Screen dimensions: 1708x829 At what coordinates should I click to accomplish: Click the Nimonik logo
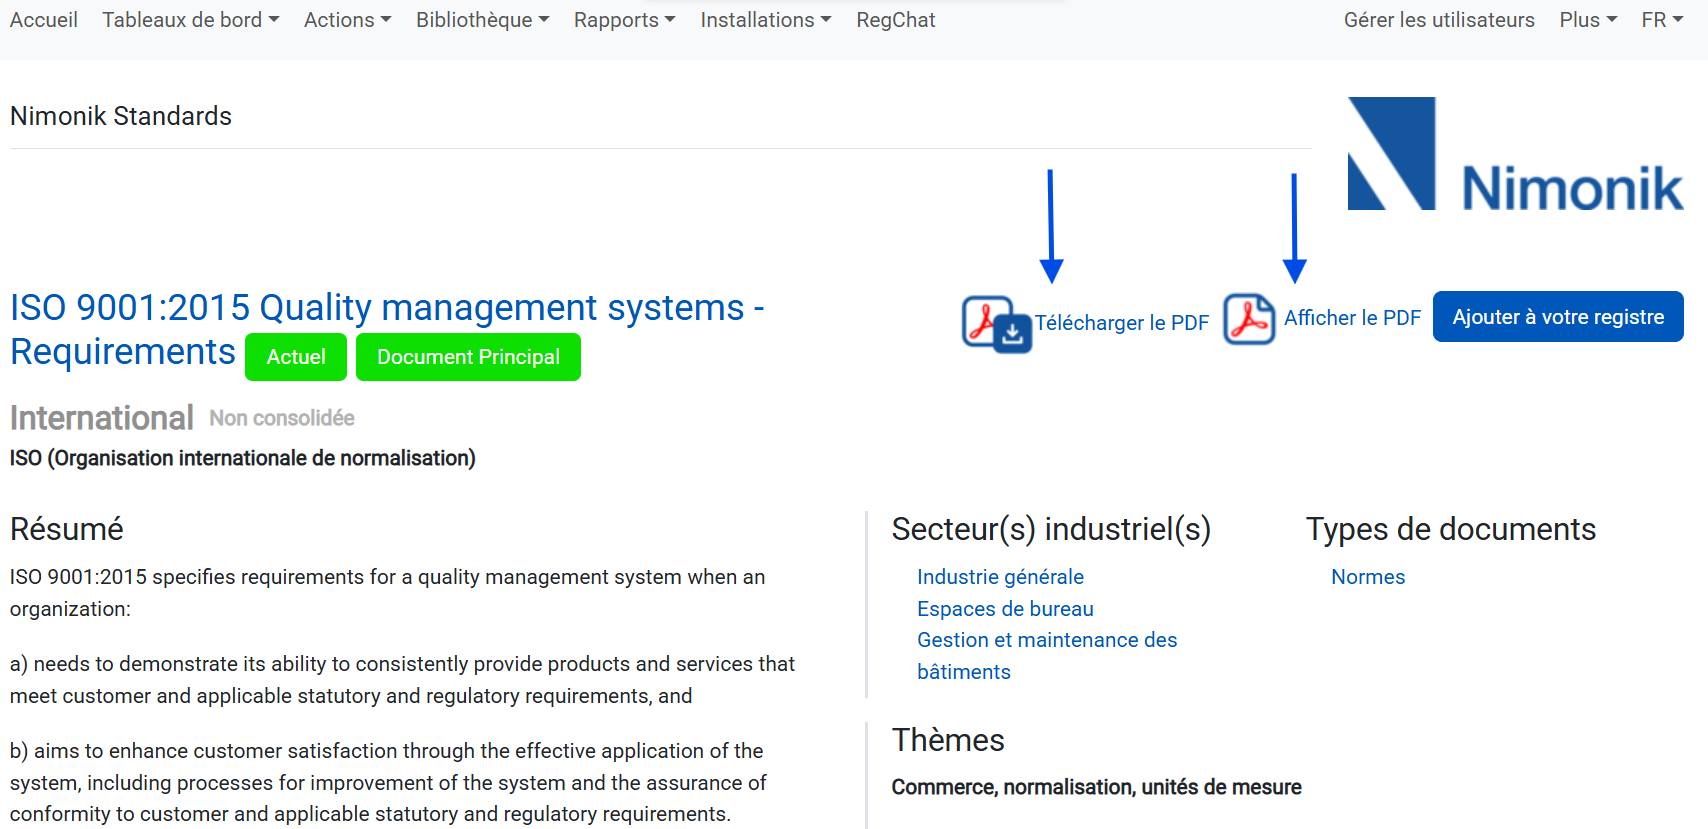pyautogui.click(x=1515, y=155)
